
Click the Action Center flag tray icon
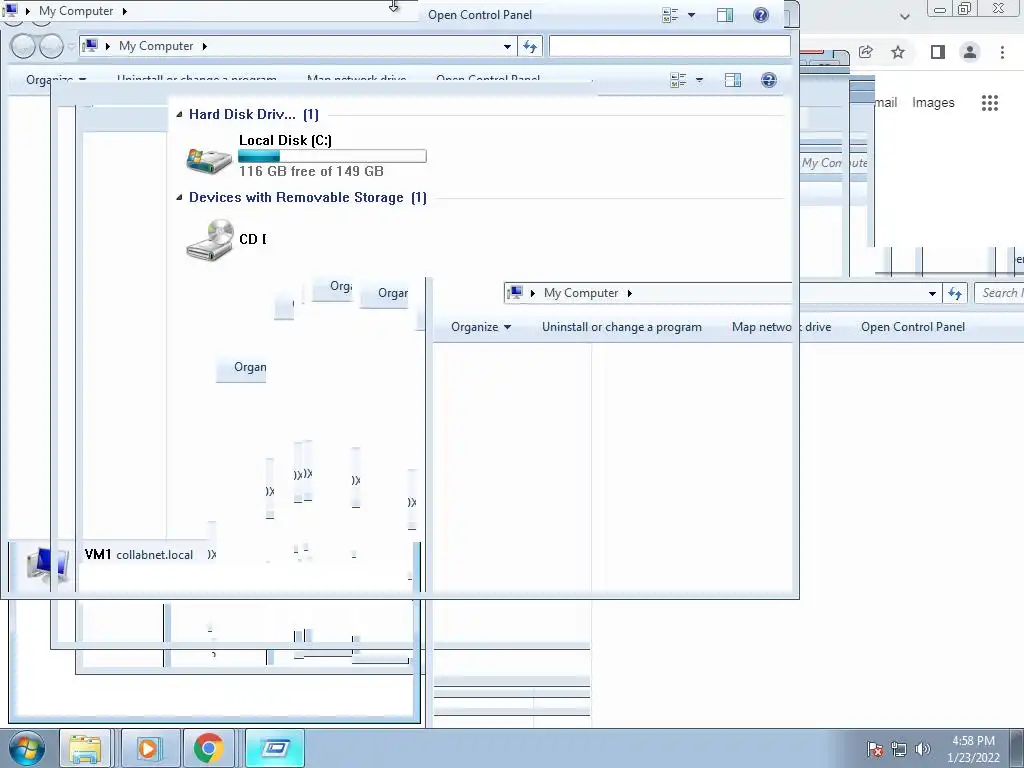(875, 749)
